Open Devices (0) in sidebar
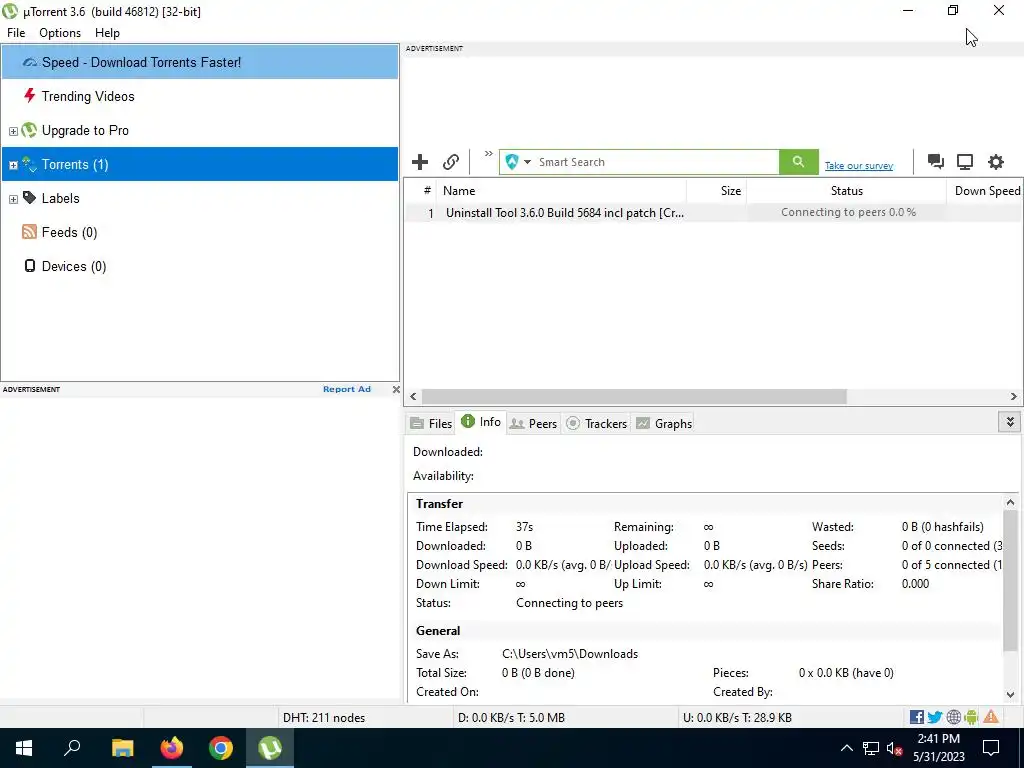The image size is (1024, 768). (200, 266)
